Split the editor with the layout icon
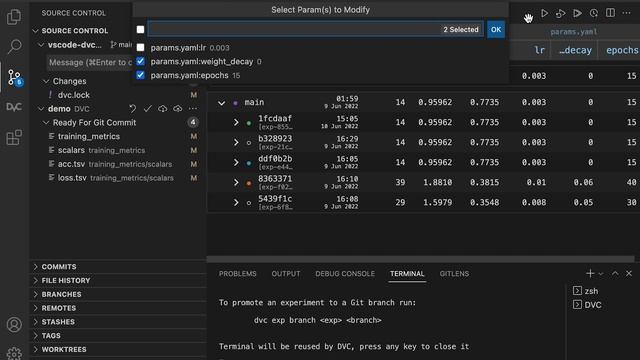The image size is (640, 360). click(x=610, y=13)
